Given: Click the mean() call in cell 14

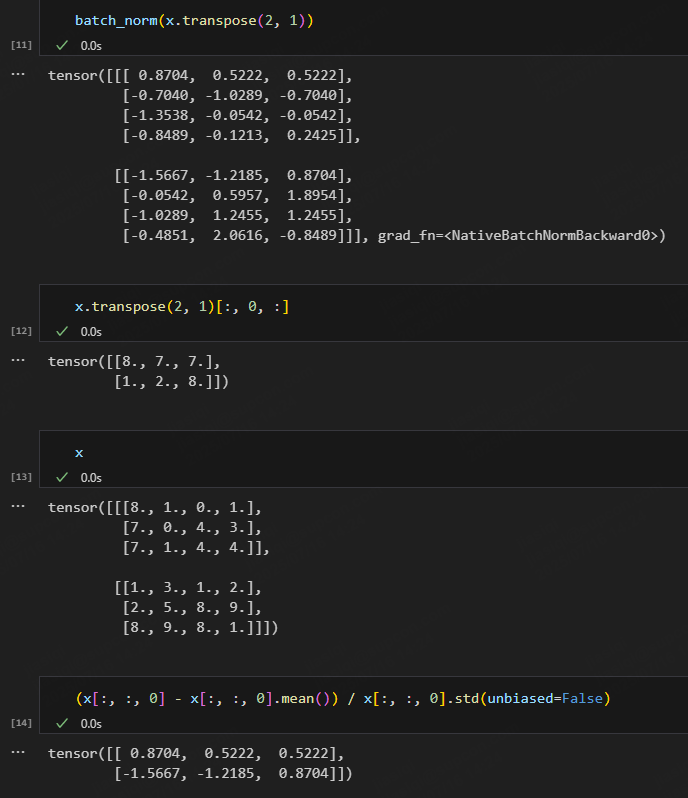Looking at the screenshot, I should pyautogui.click(x=305, y=698).
